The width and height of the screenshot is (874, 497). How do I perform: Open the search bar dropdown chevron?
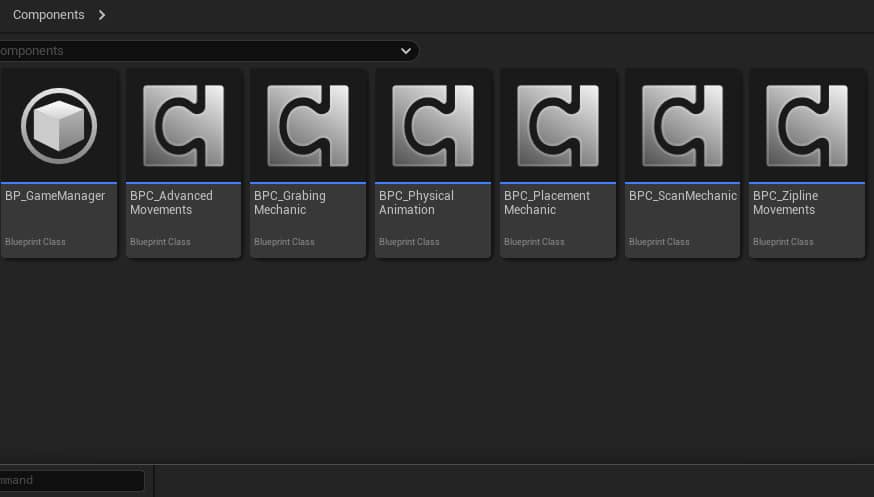click(x=406, y=51)
